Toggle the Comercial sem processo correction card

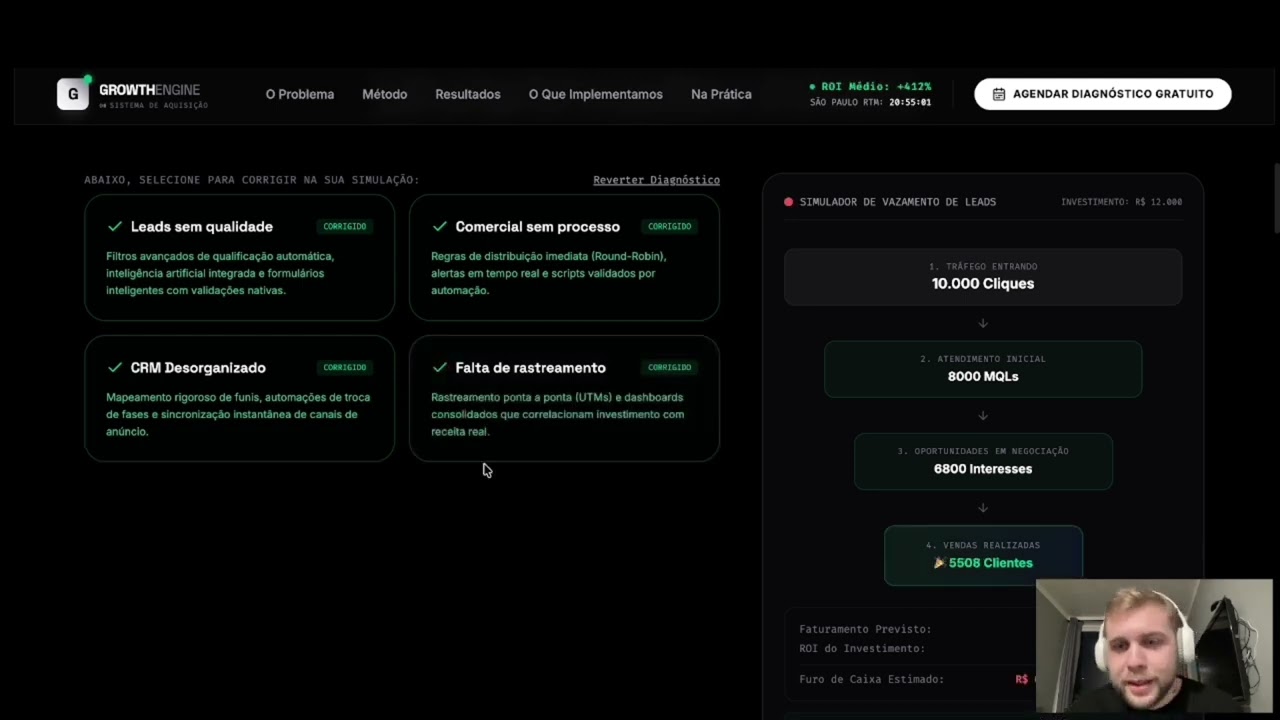click(x=564, y=257)
